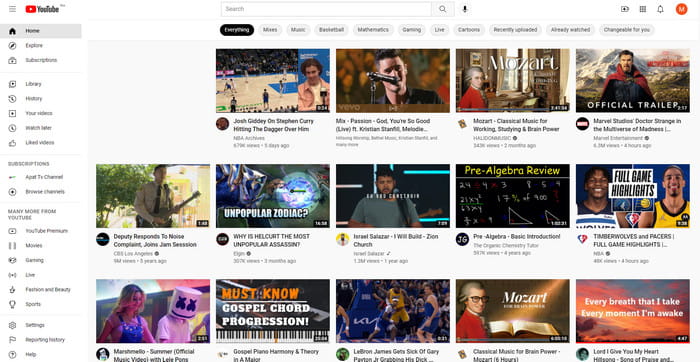Open Watch later in sidebar
This screenshot has width=700, height=362.
[41, 128]
